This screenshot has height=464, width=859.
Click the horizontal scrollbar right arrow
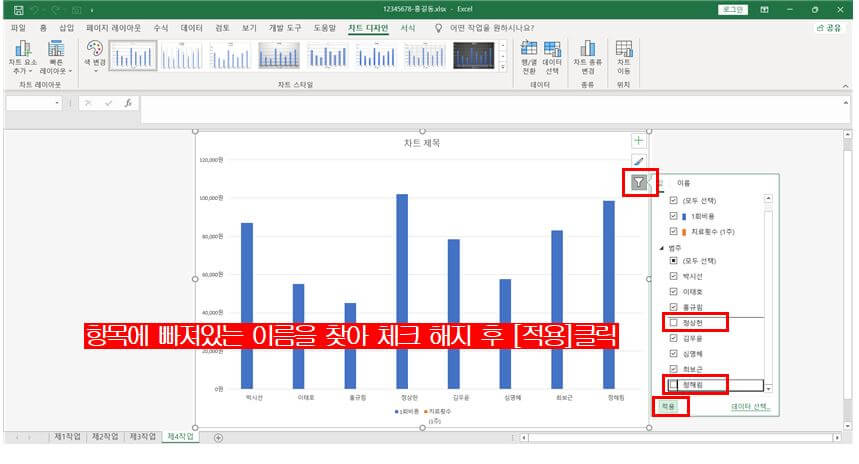click(x=837, y=438)
